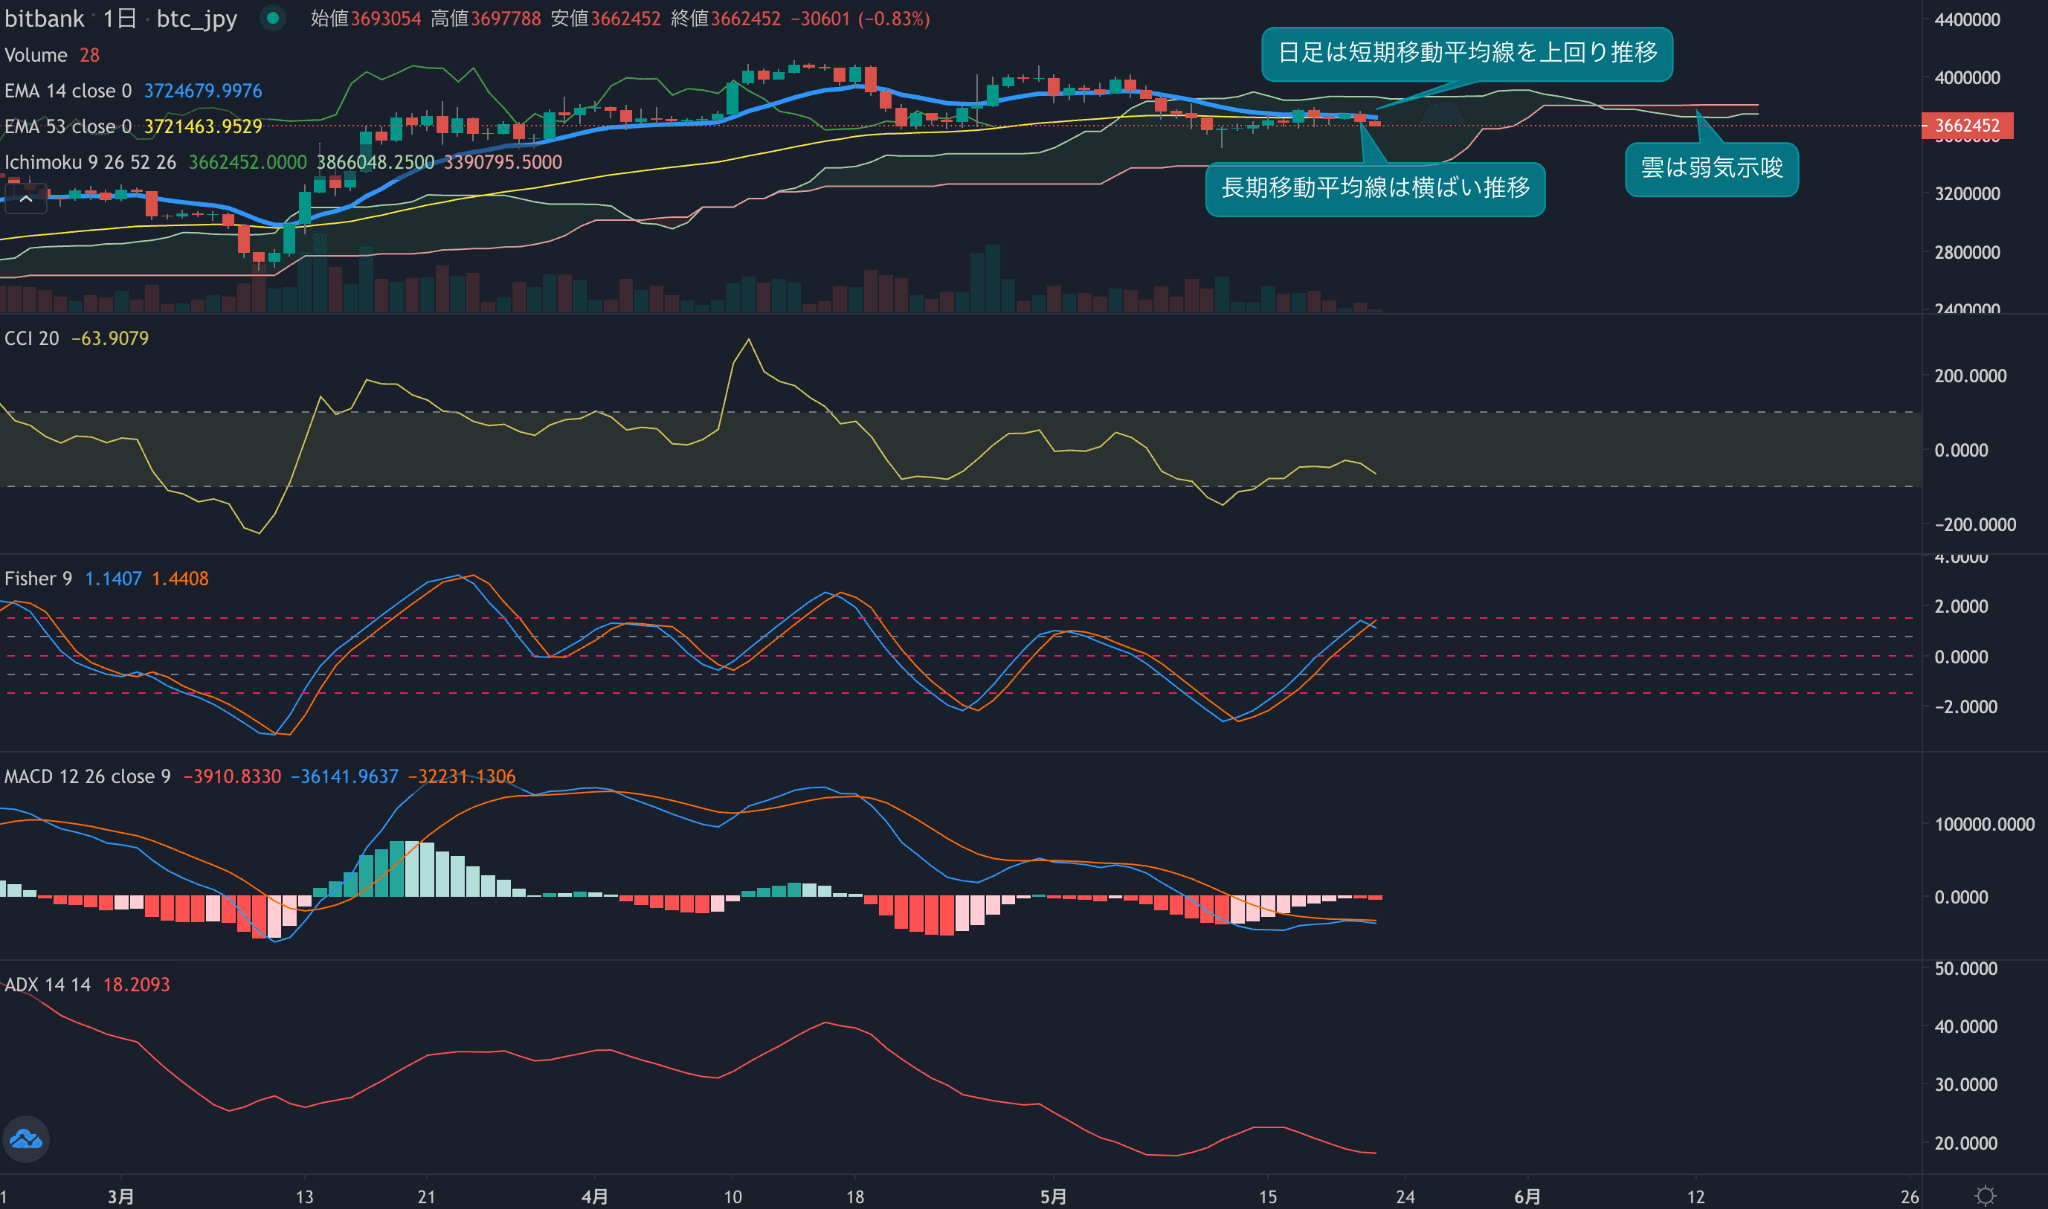Click the green market status dot
2048x1209 pixels.
tap(272, 18)
